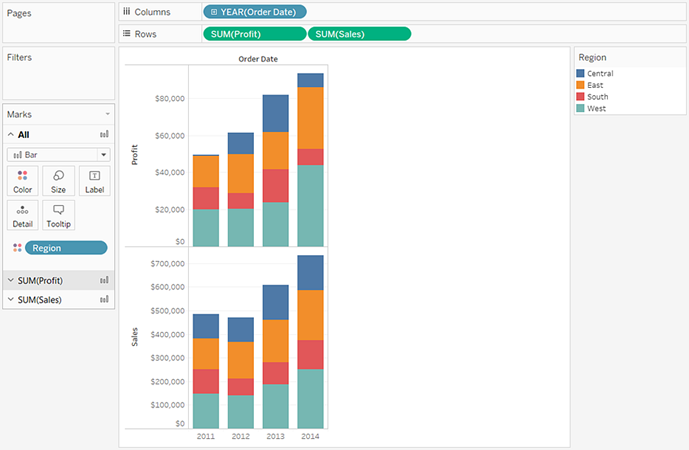
Task: Open the Label mark card
Action: 94,181
